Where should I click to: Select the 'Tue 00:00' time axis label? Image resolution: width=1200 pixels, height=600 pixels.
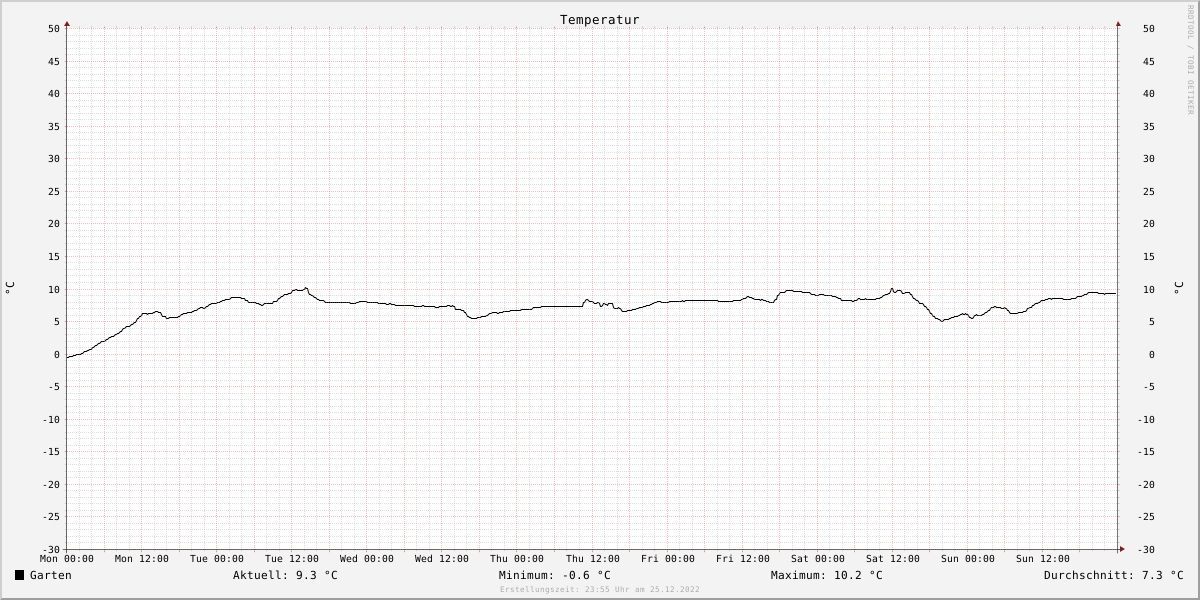pyautogui.click(x=217, y=559)
